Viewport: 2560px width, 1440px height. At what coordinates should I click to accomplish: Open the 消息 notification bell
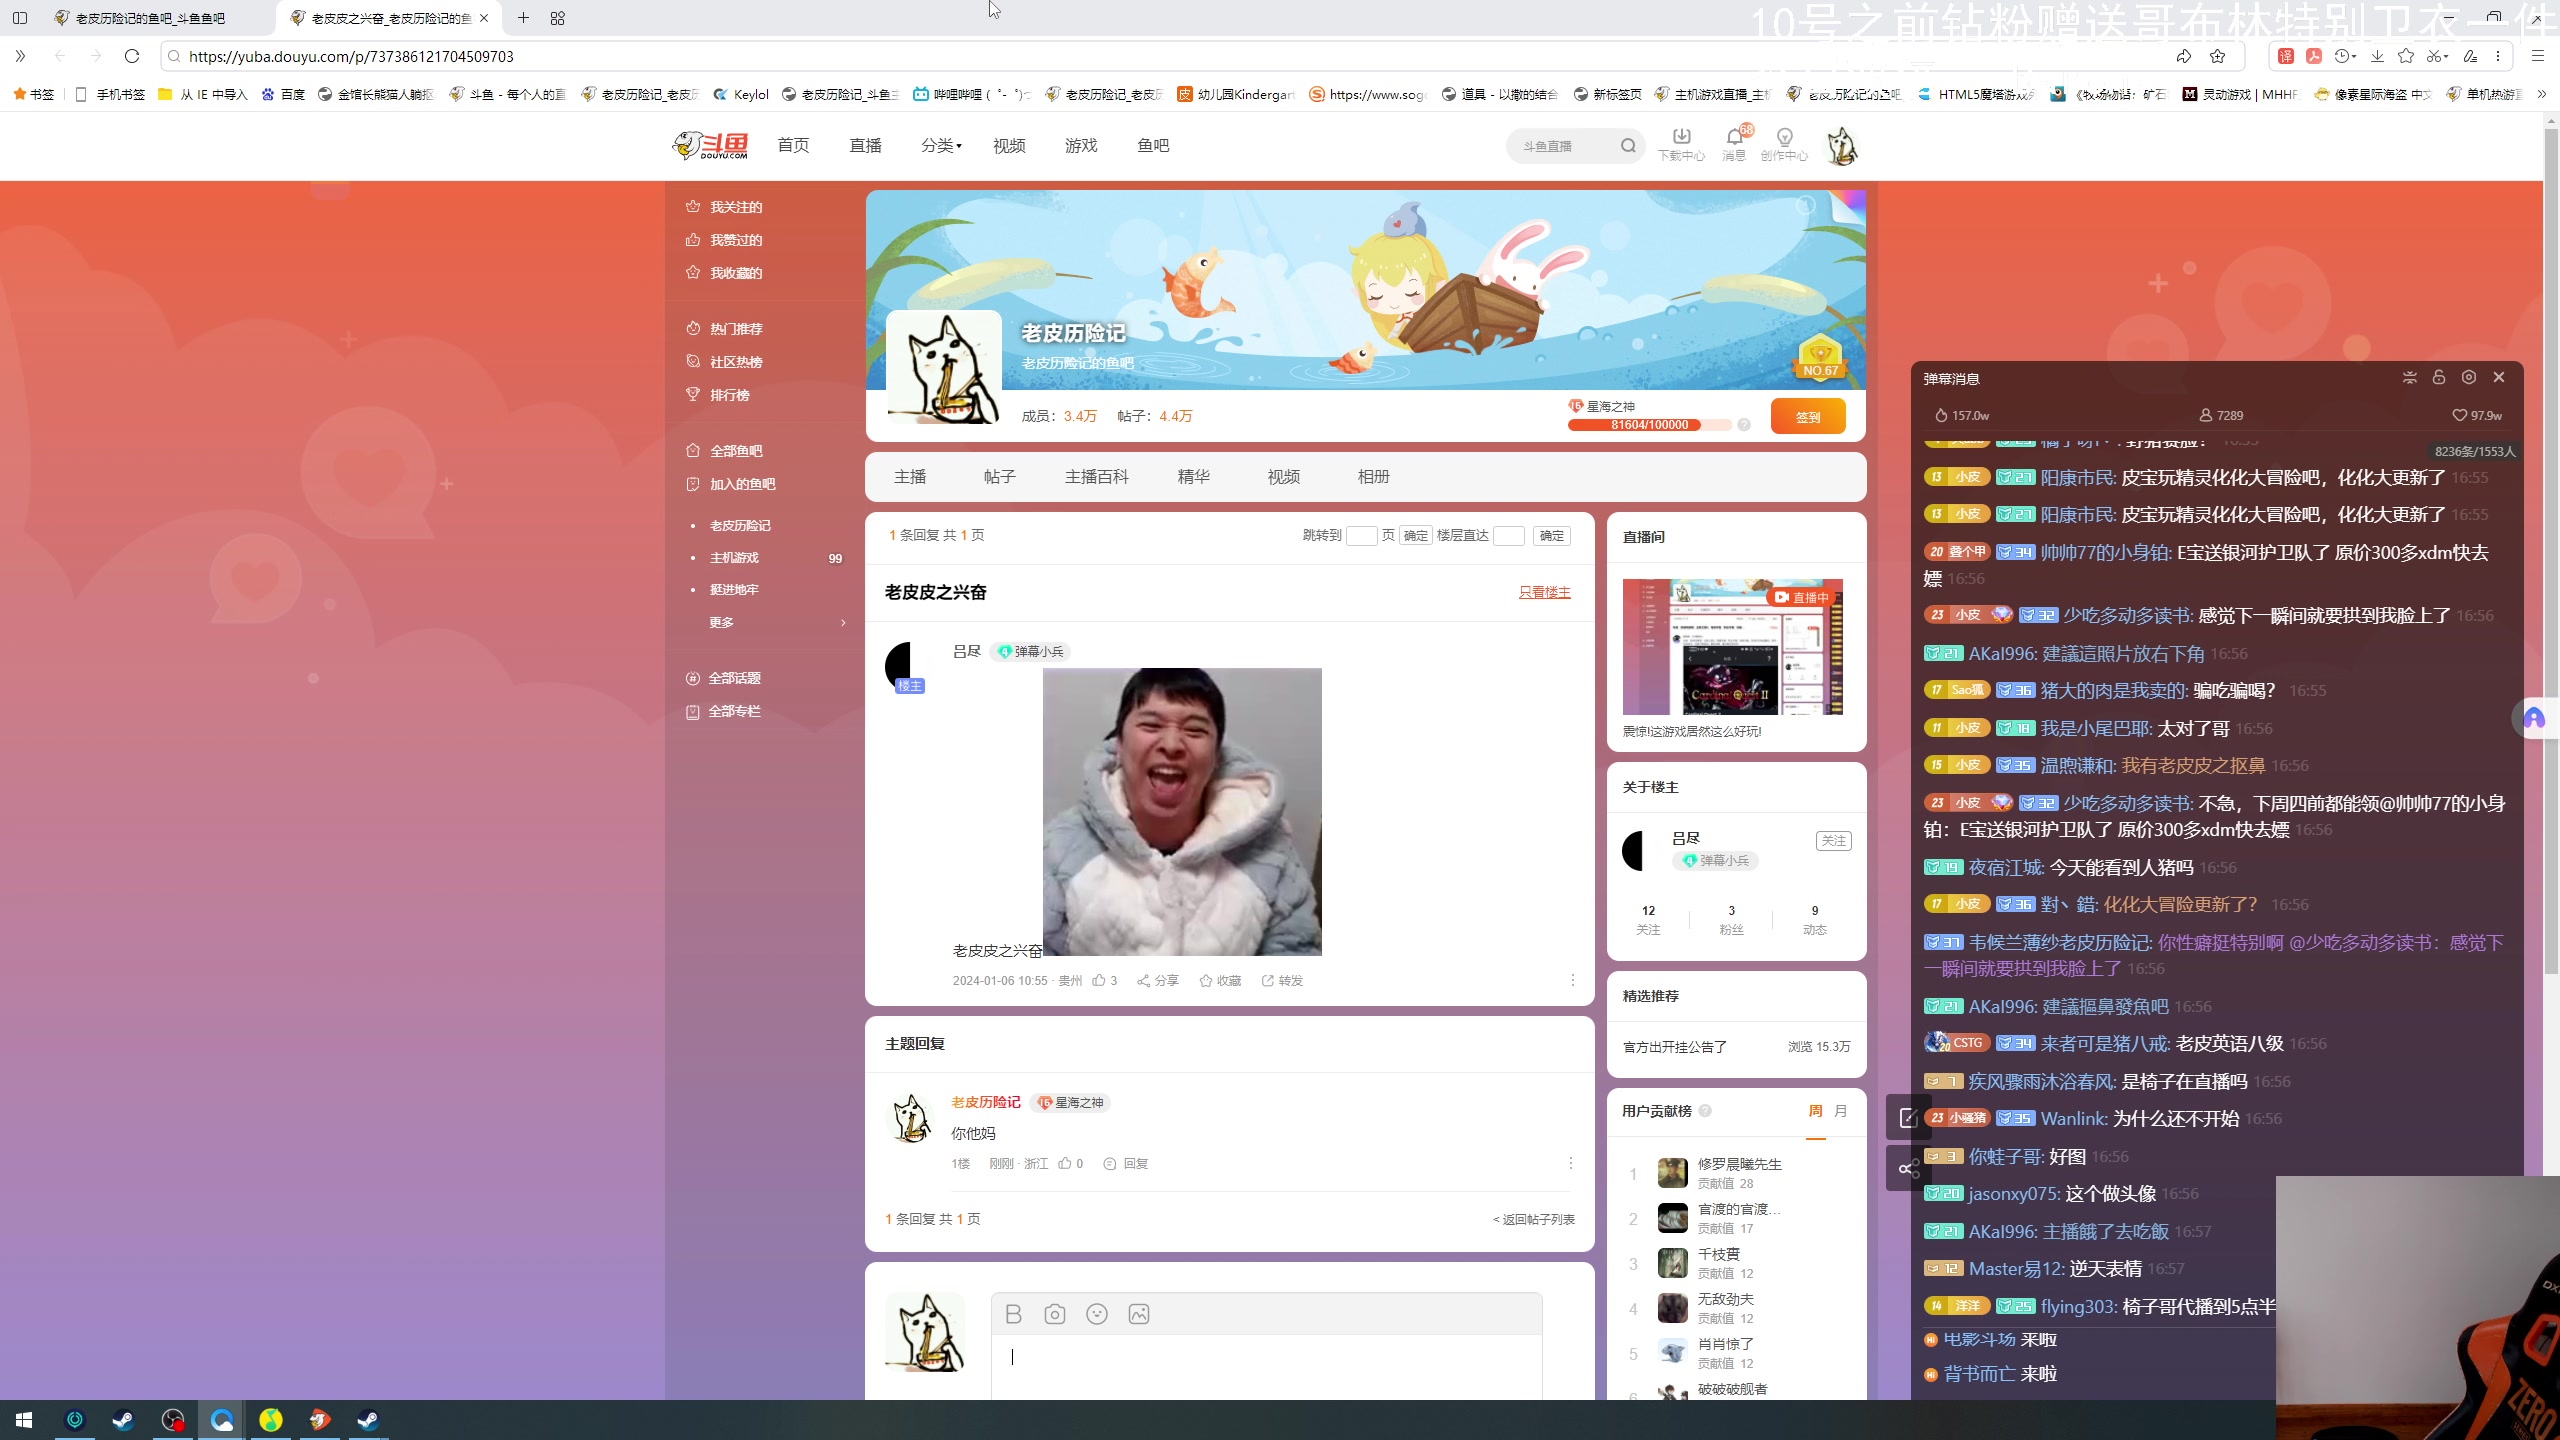1733,137
